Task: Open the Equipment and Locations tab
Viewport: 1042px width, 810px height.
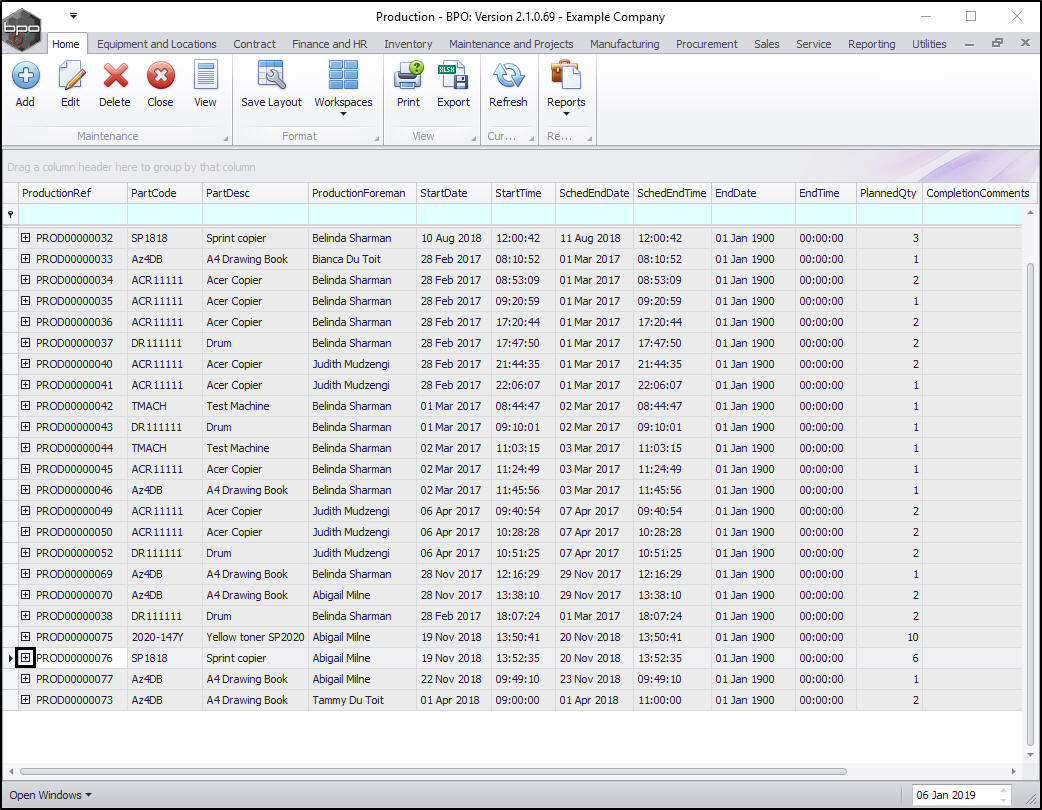Action: (x=157, y=44)
